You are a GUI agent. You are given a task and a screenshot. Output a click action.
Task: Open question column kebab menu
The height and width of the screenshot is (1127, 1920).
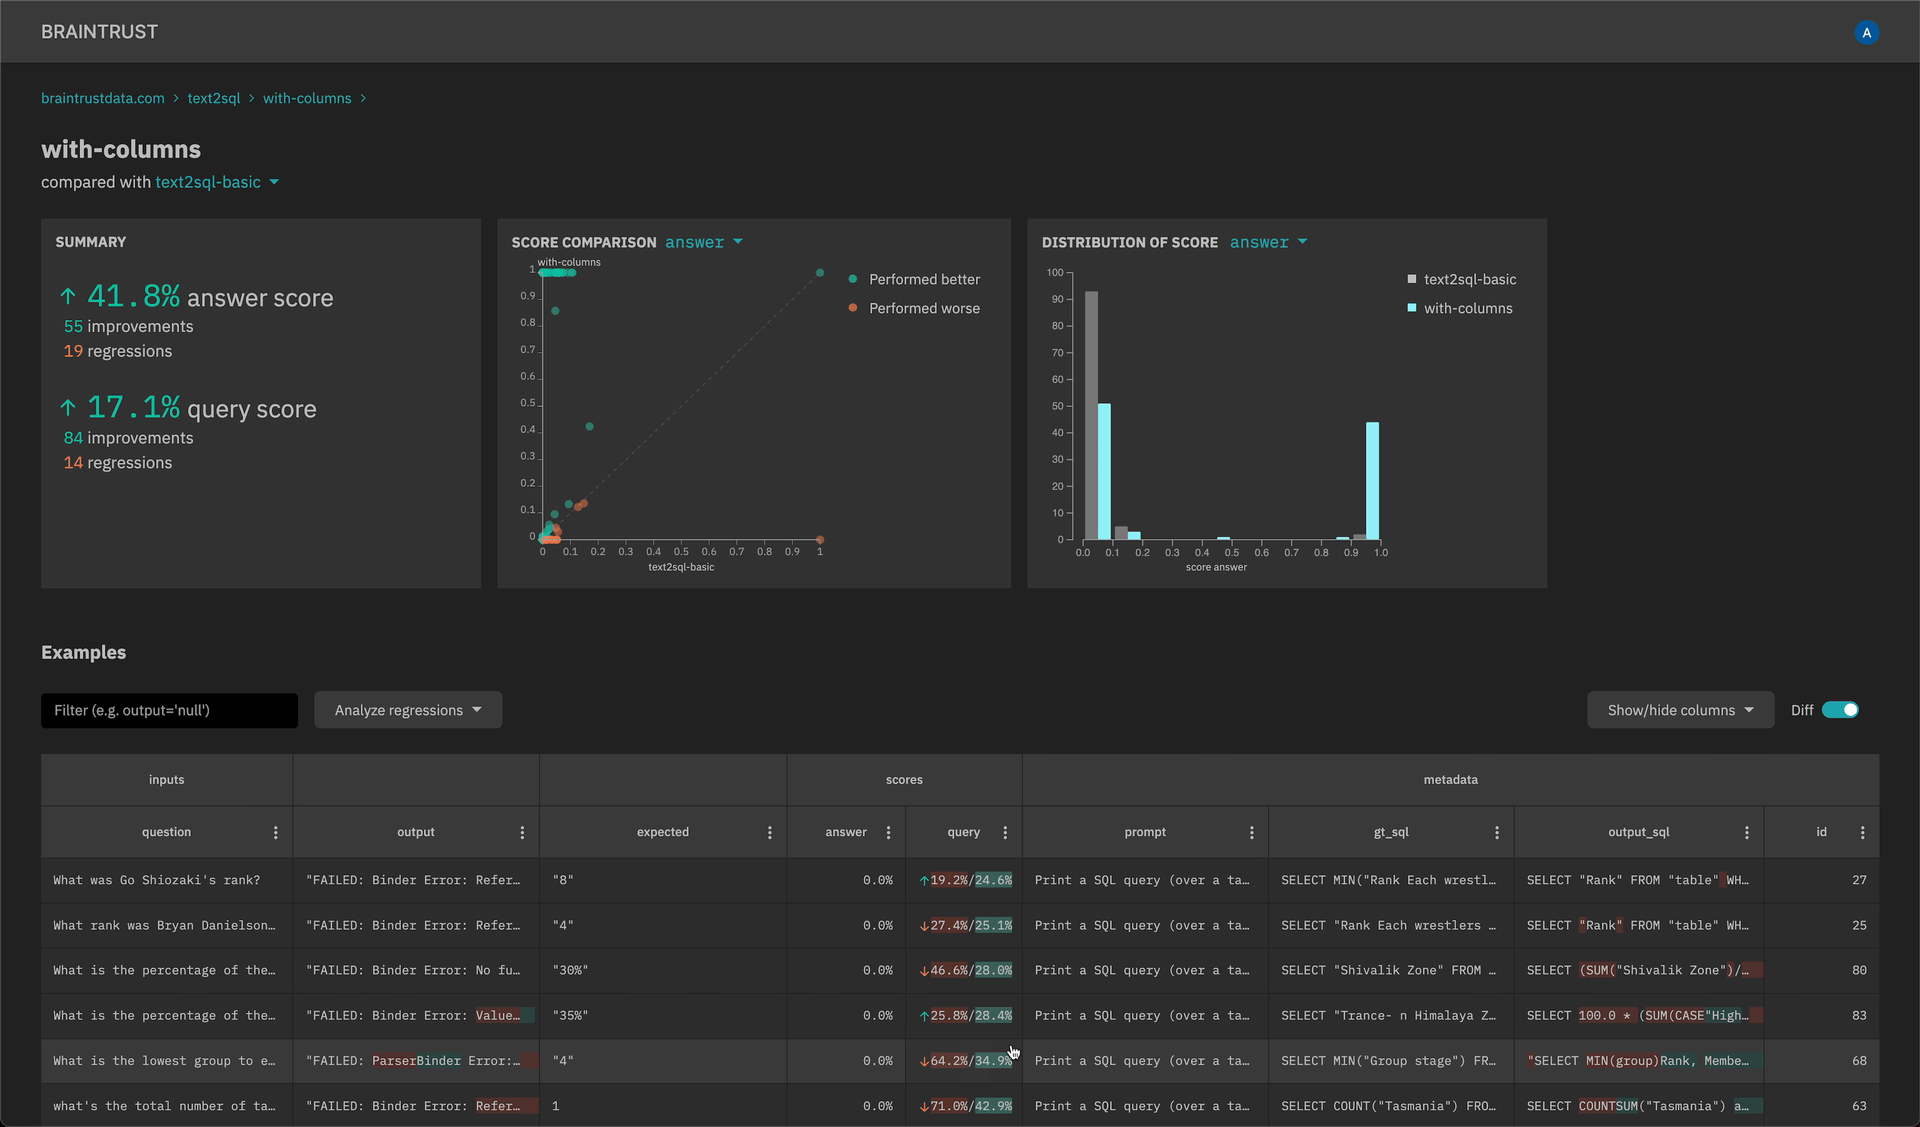[x=276, y=832]
